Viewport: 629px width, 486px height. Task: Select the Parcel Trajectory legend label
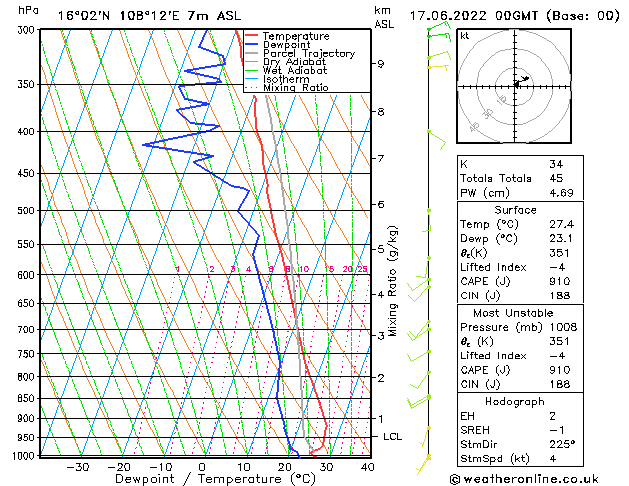click(309, 53)
